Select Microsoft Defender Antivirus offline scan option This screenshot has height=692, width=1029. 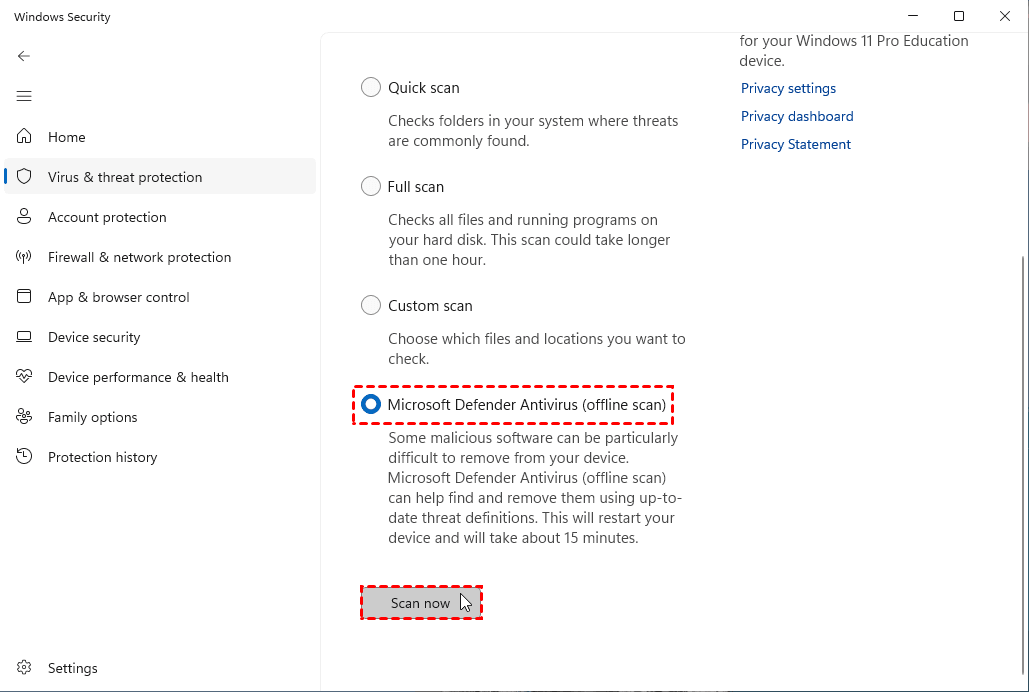(x=371, y=405)
